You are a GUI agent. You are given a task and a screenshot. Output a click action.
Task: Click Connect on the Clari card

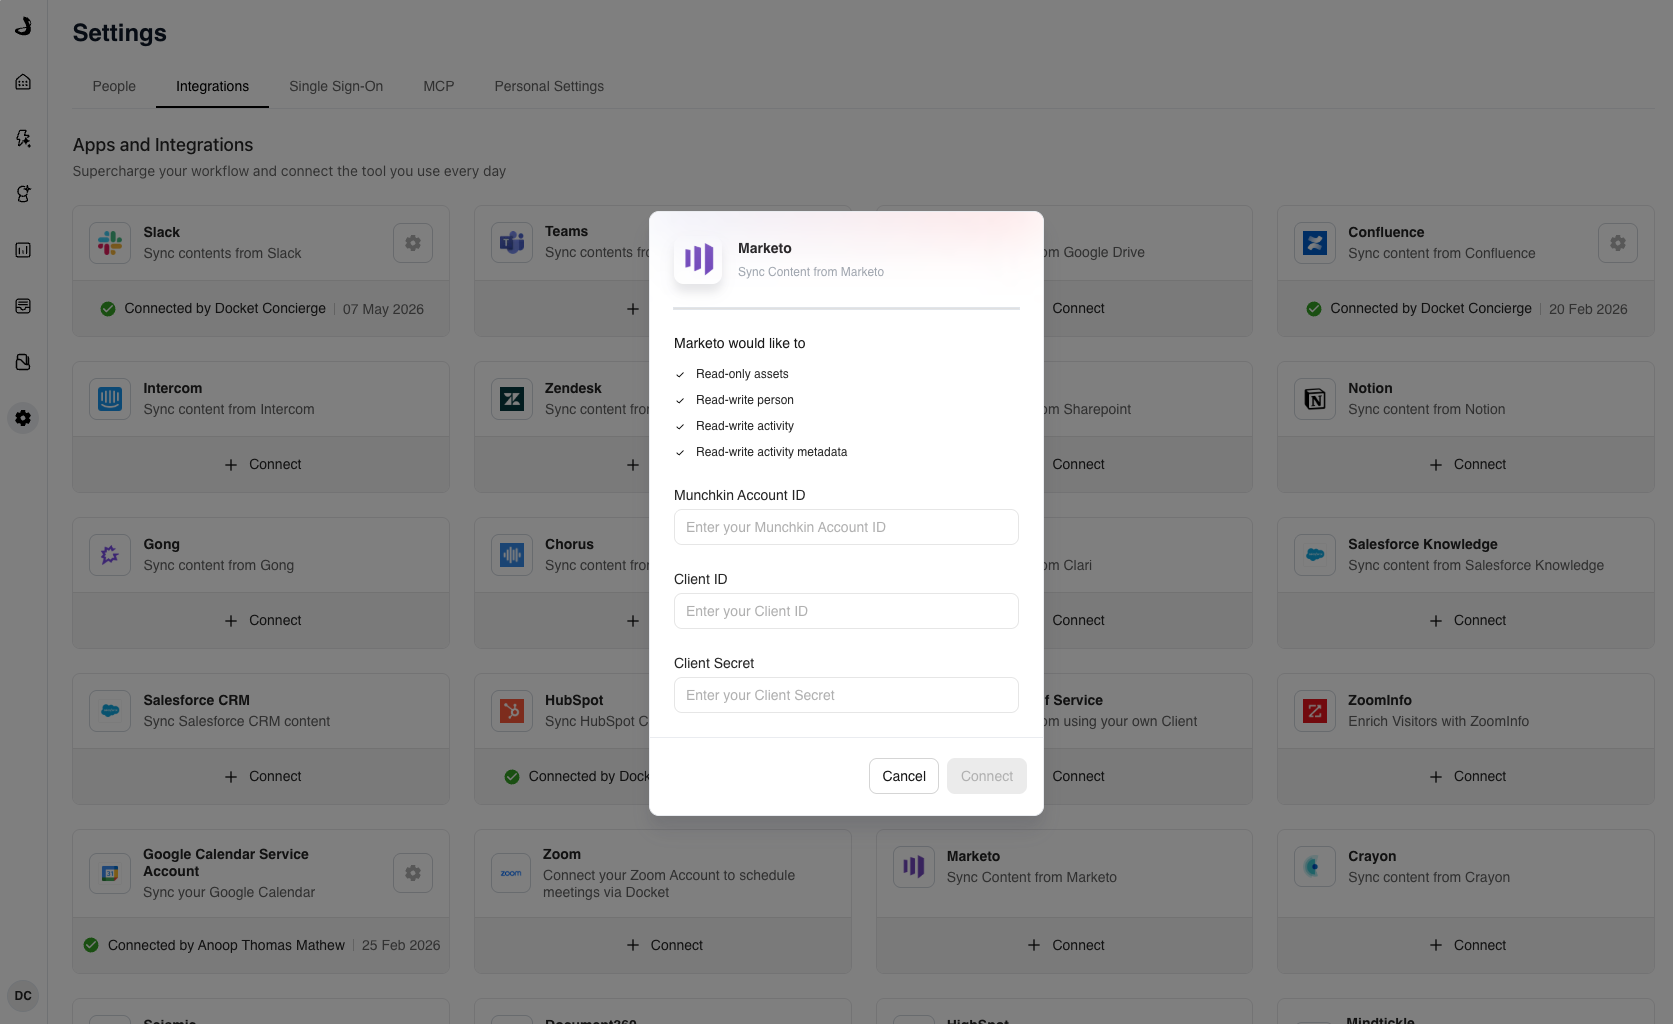[x=1078, y=621]
